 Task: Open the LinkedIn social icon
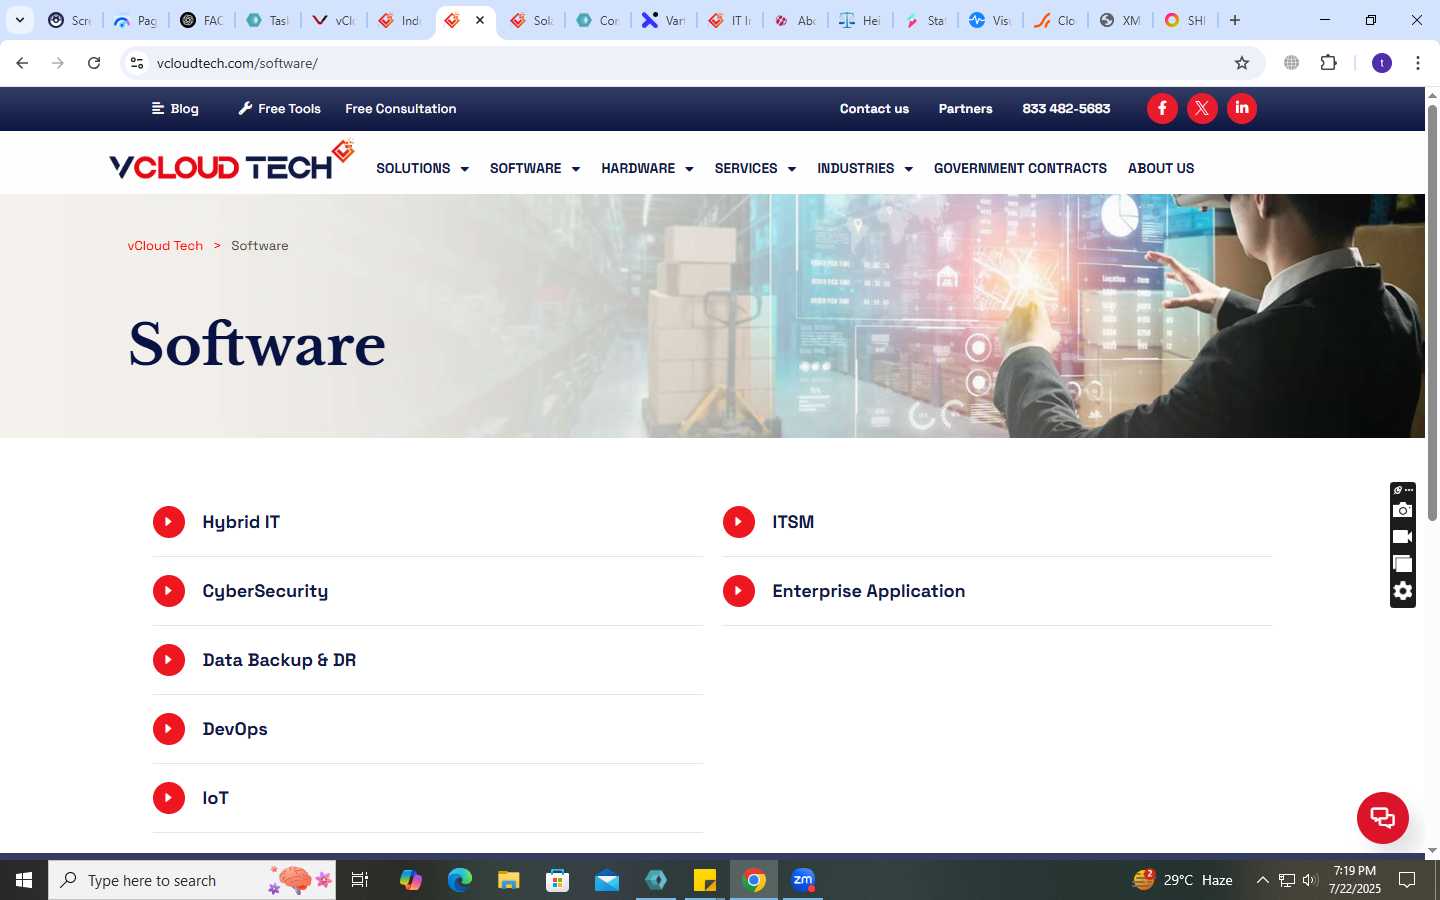1242,108
